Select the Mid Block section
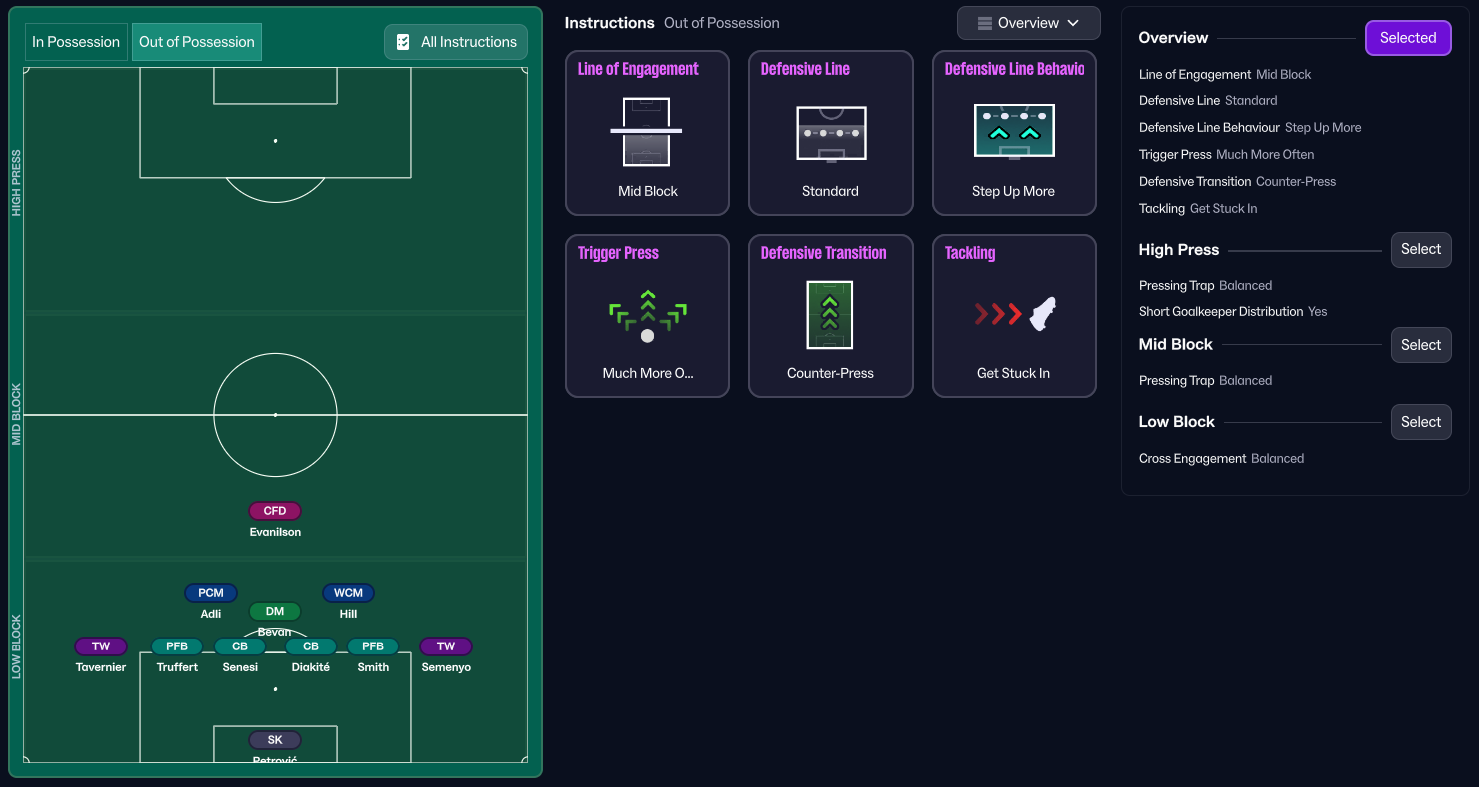The width and height of the screenshot is (1479, 787). pyautogui.click(x=1420, y=345)
